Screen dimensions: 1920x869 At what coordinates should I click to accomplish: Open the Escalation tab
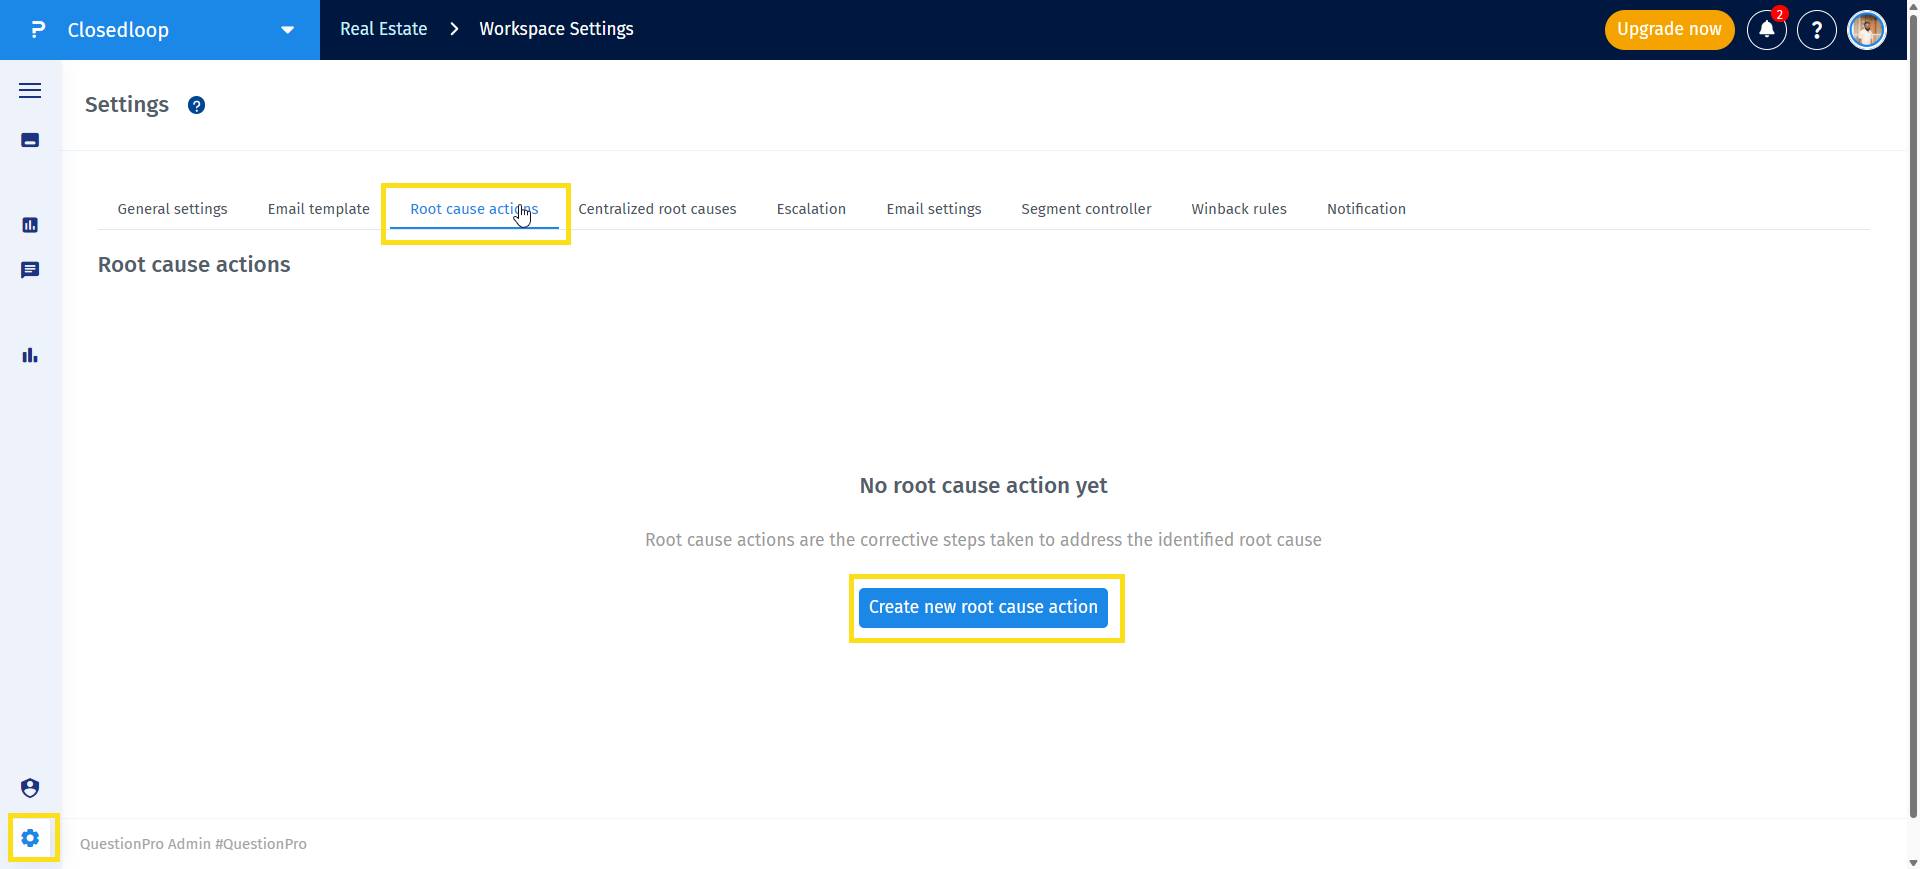[811, 209]
